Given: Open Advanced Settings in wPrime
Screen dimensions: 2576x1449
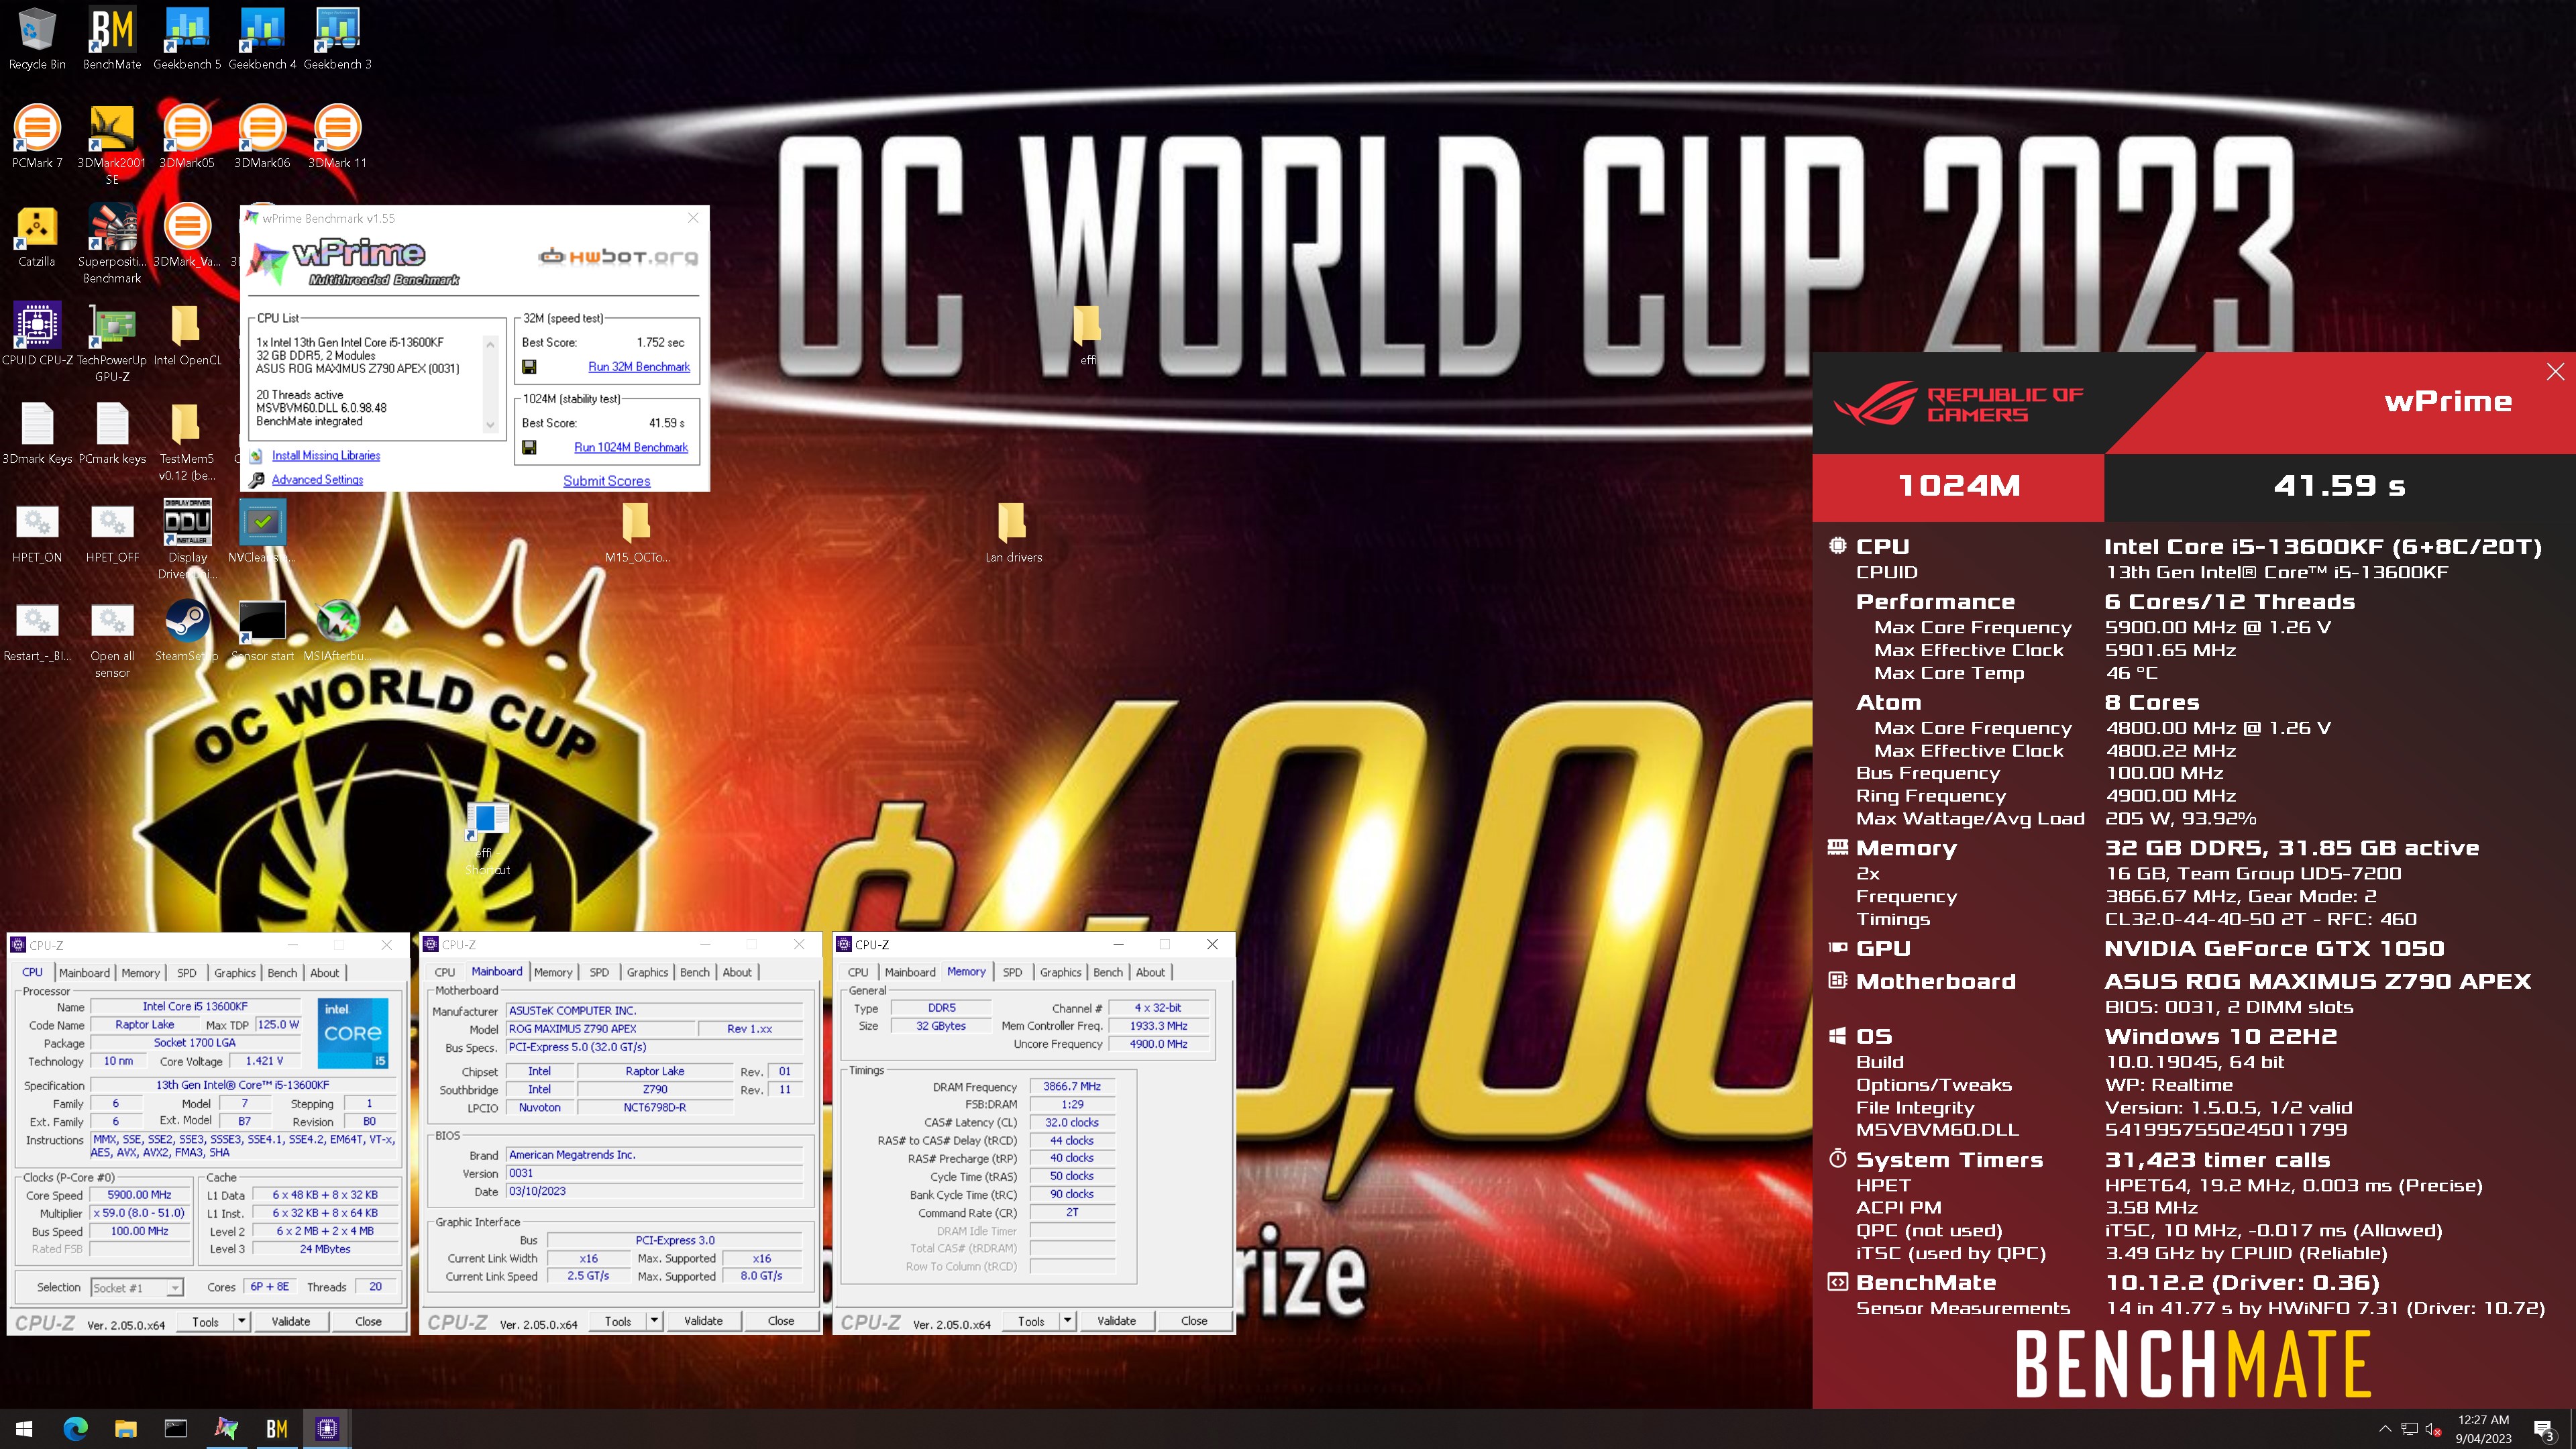Looking at the screenshot, I should point(317,480).
